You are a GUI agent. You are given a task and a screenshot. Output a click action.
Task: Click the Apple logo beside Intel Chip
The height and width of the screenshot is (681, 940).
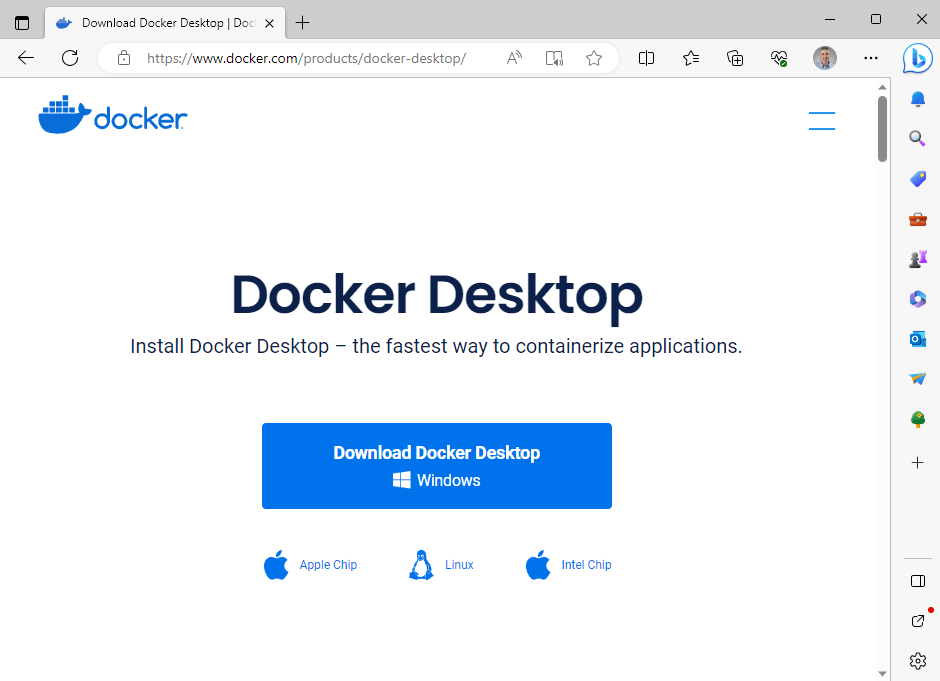pyautogui.click(x=538, y=565)
